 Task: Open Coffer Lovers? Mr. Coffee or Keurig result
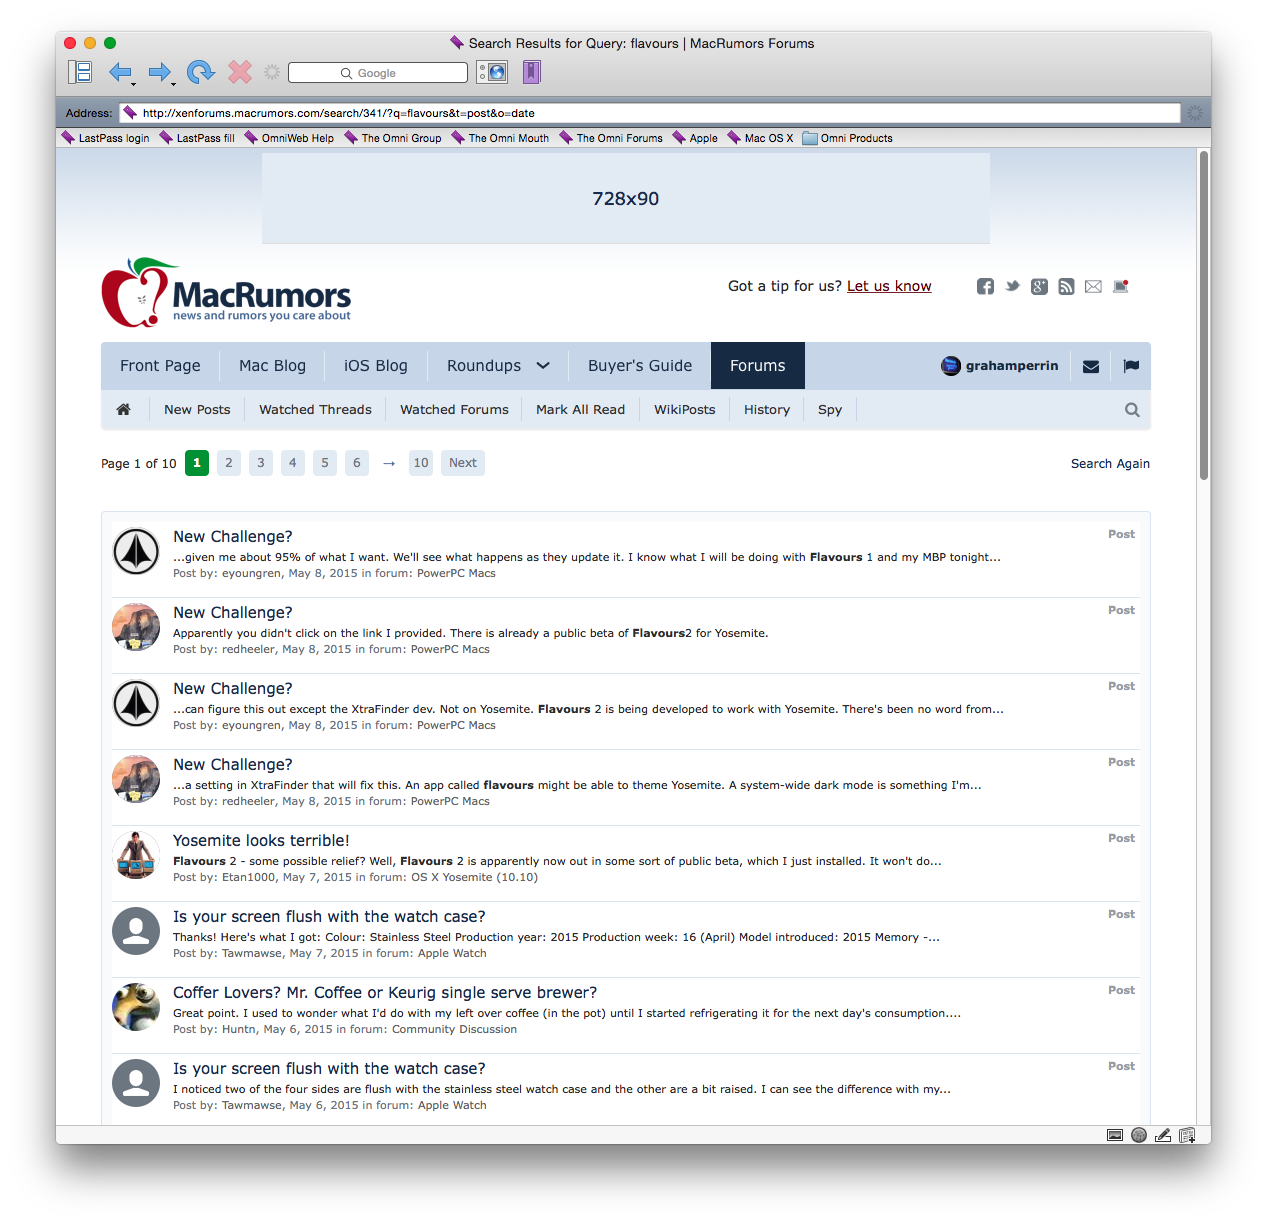click(x=385, y=993)
